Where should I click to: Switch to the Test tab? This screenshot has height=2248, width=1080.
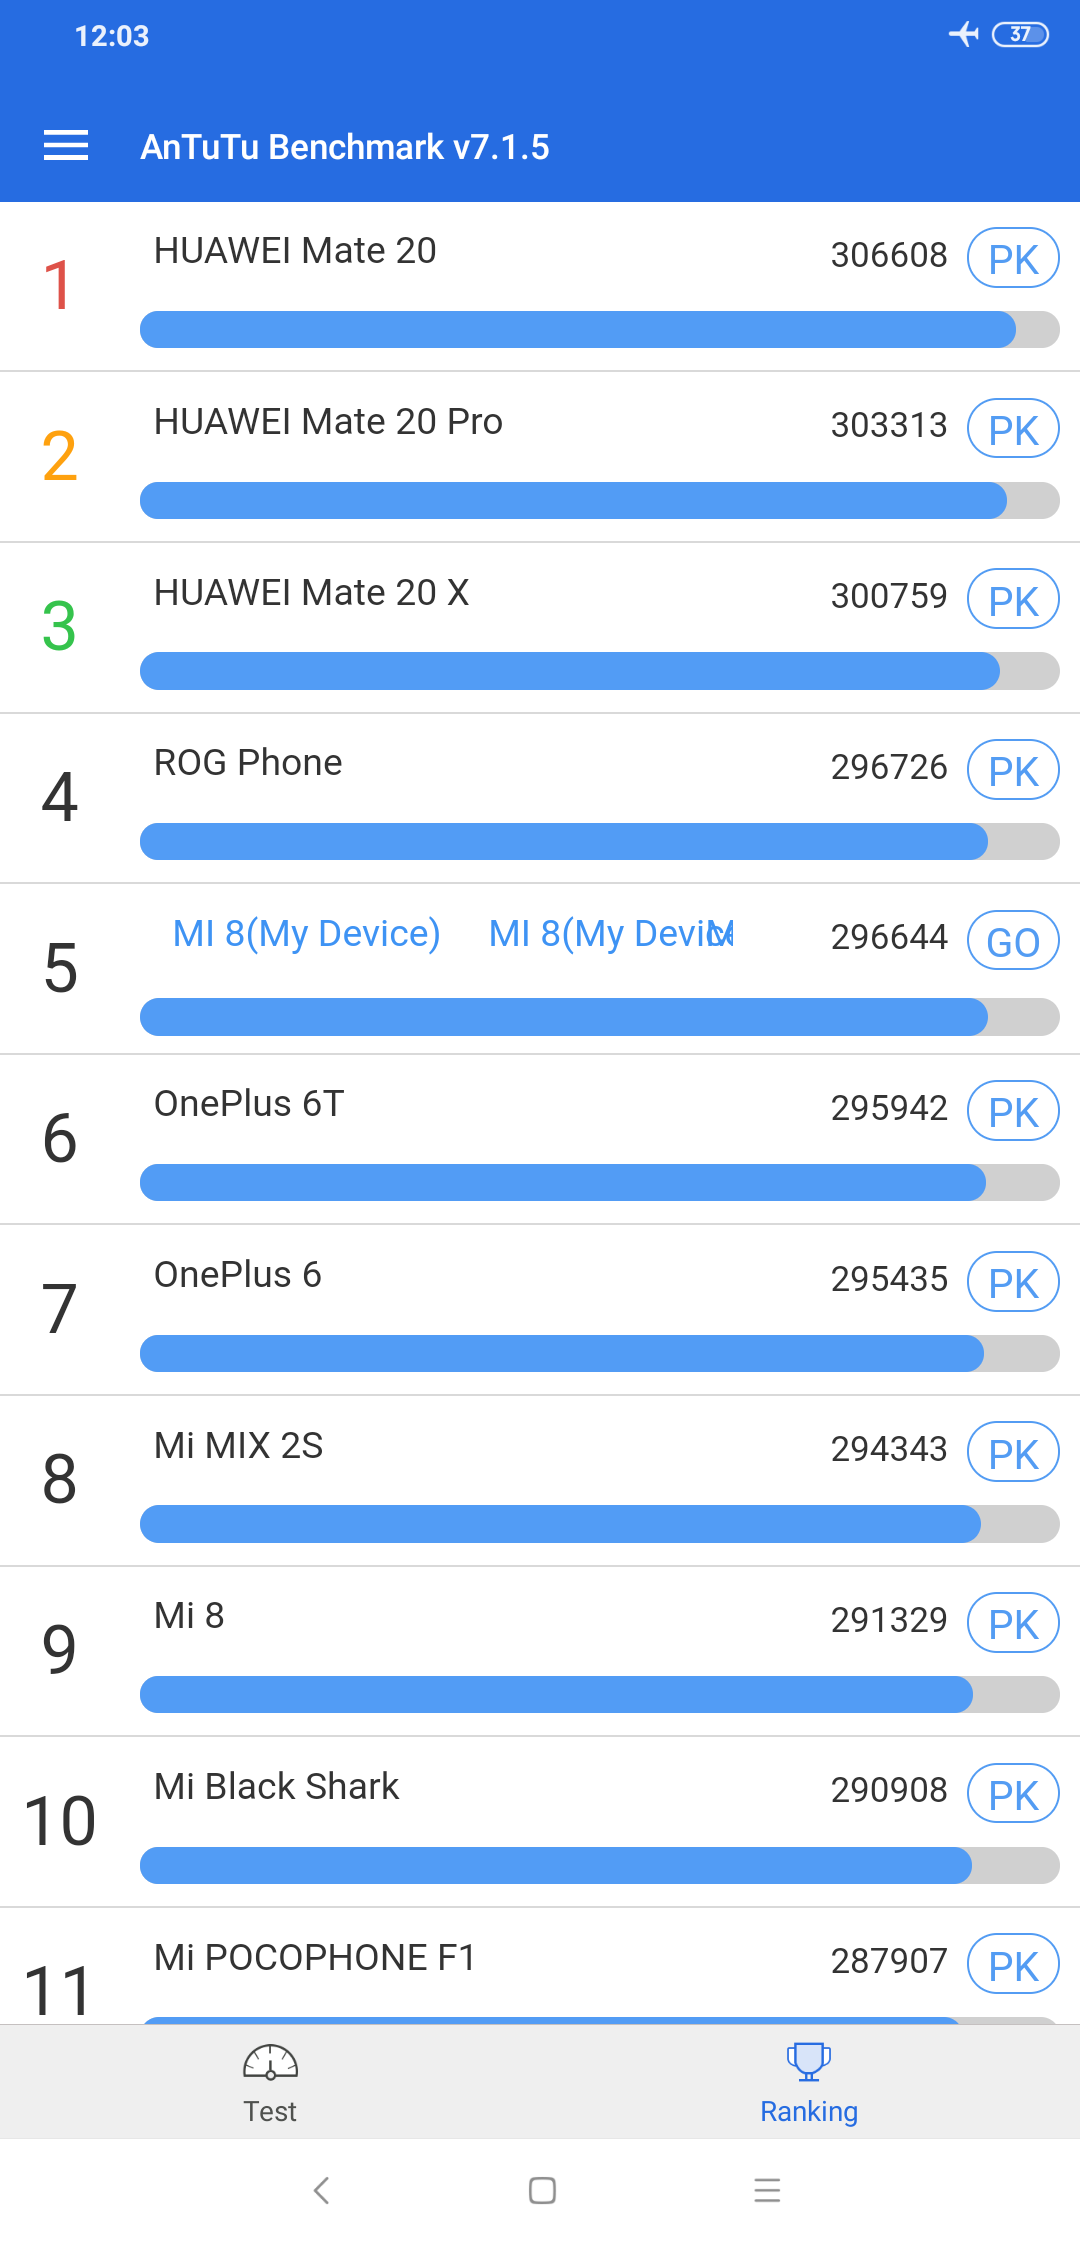(270, 2083)
